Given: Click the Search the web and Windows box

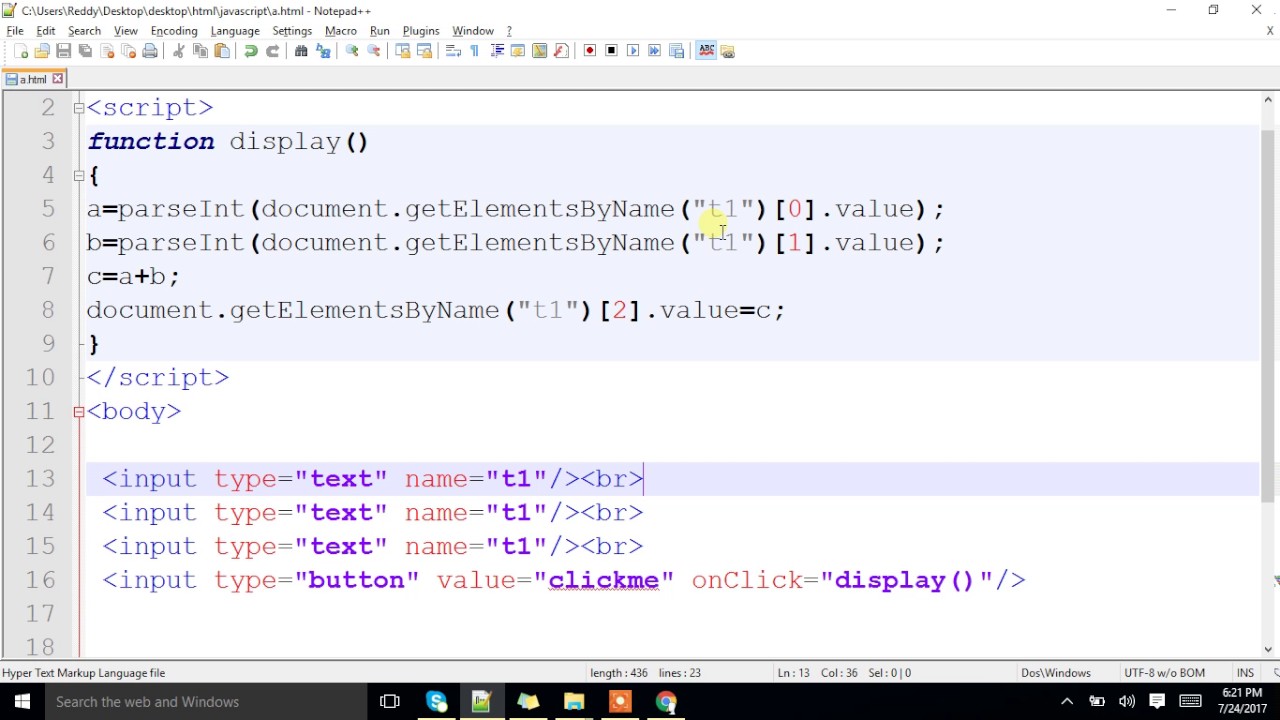Looking at the screenshot, I should point(206,702).
